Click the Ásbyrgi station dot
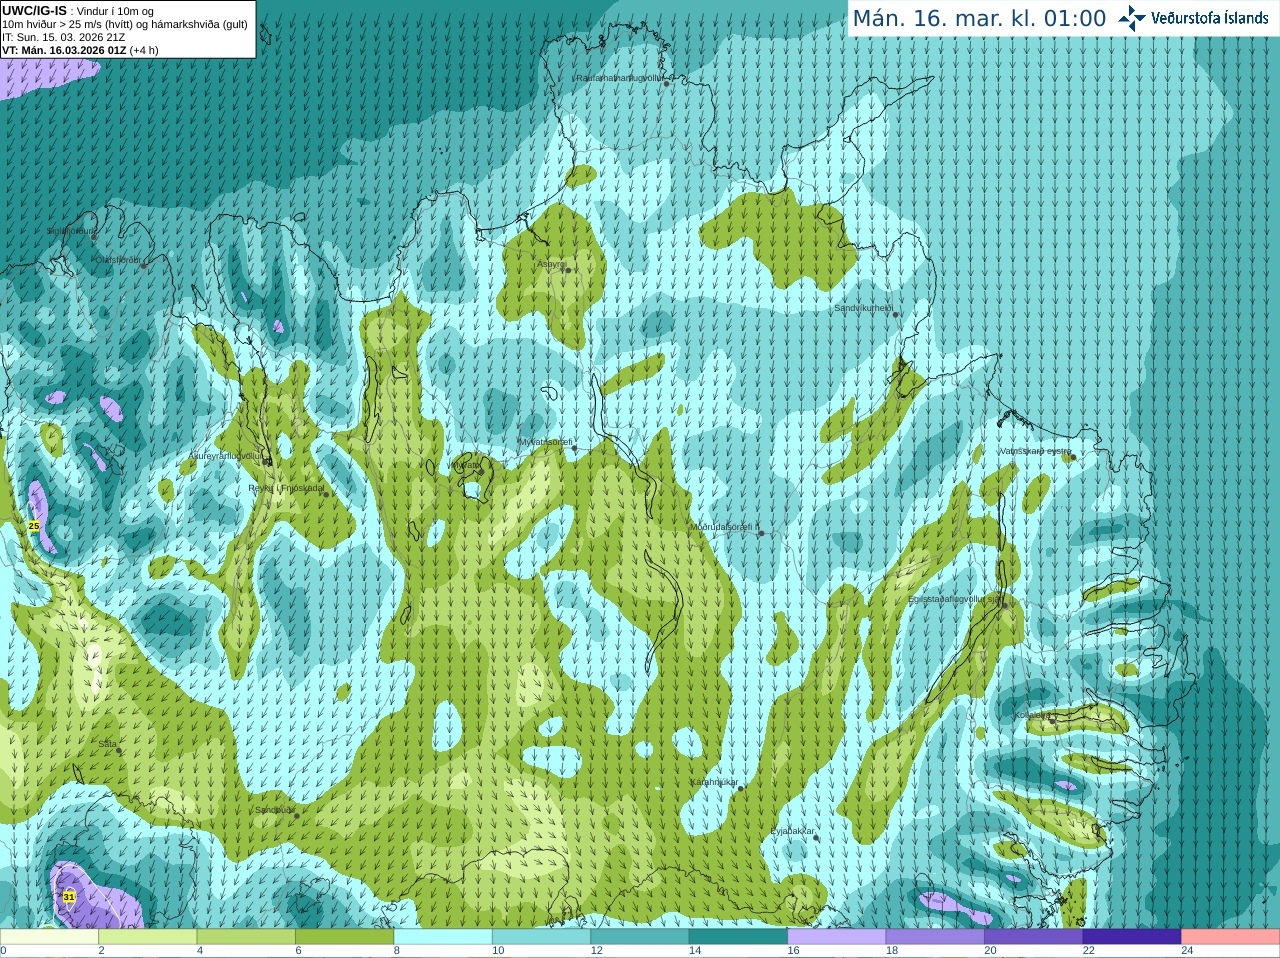This screenshot has height=958, width=1280. pyautogui.click(x=567, y=270)
